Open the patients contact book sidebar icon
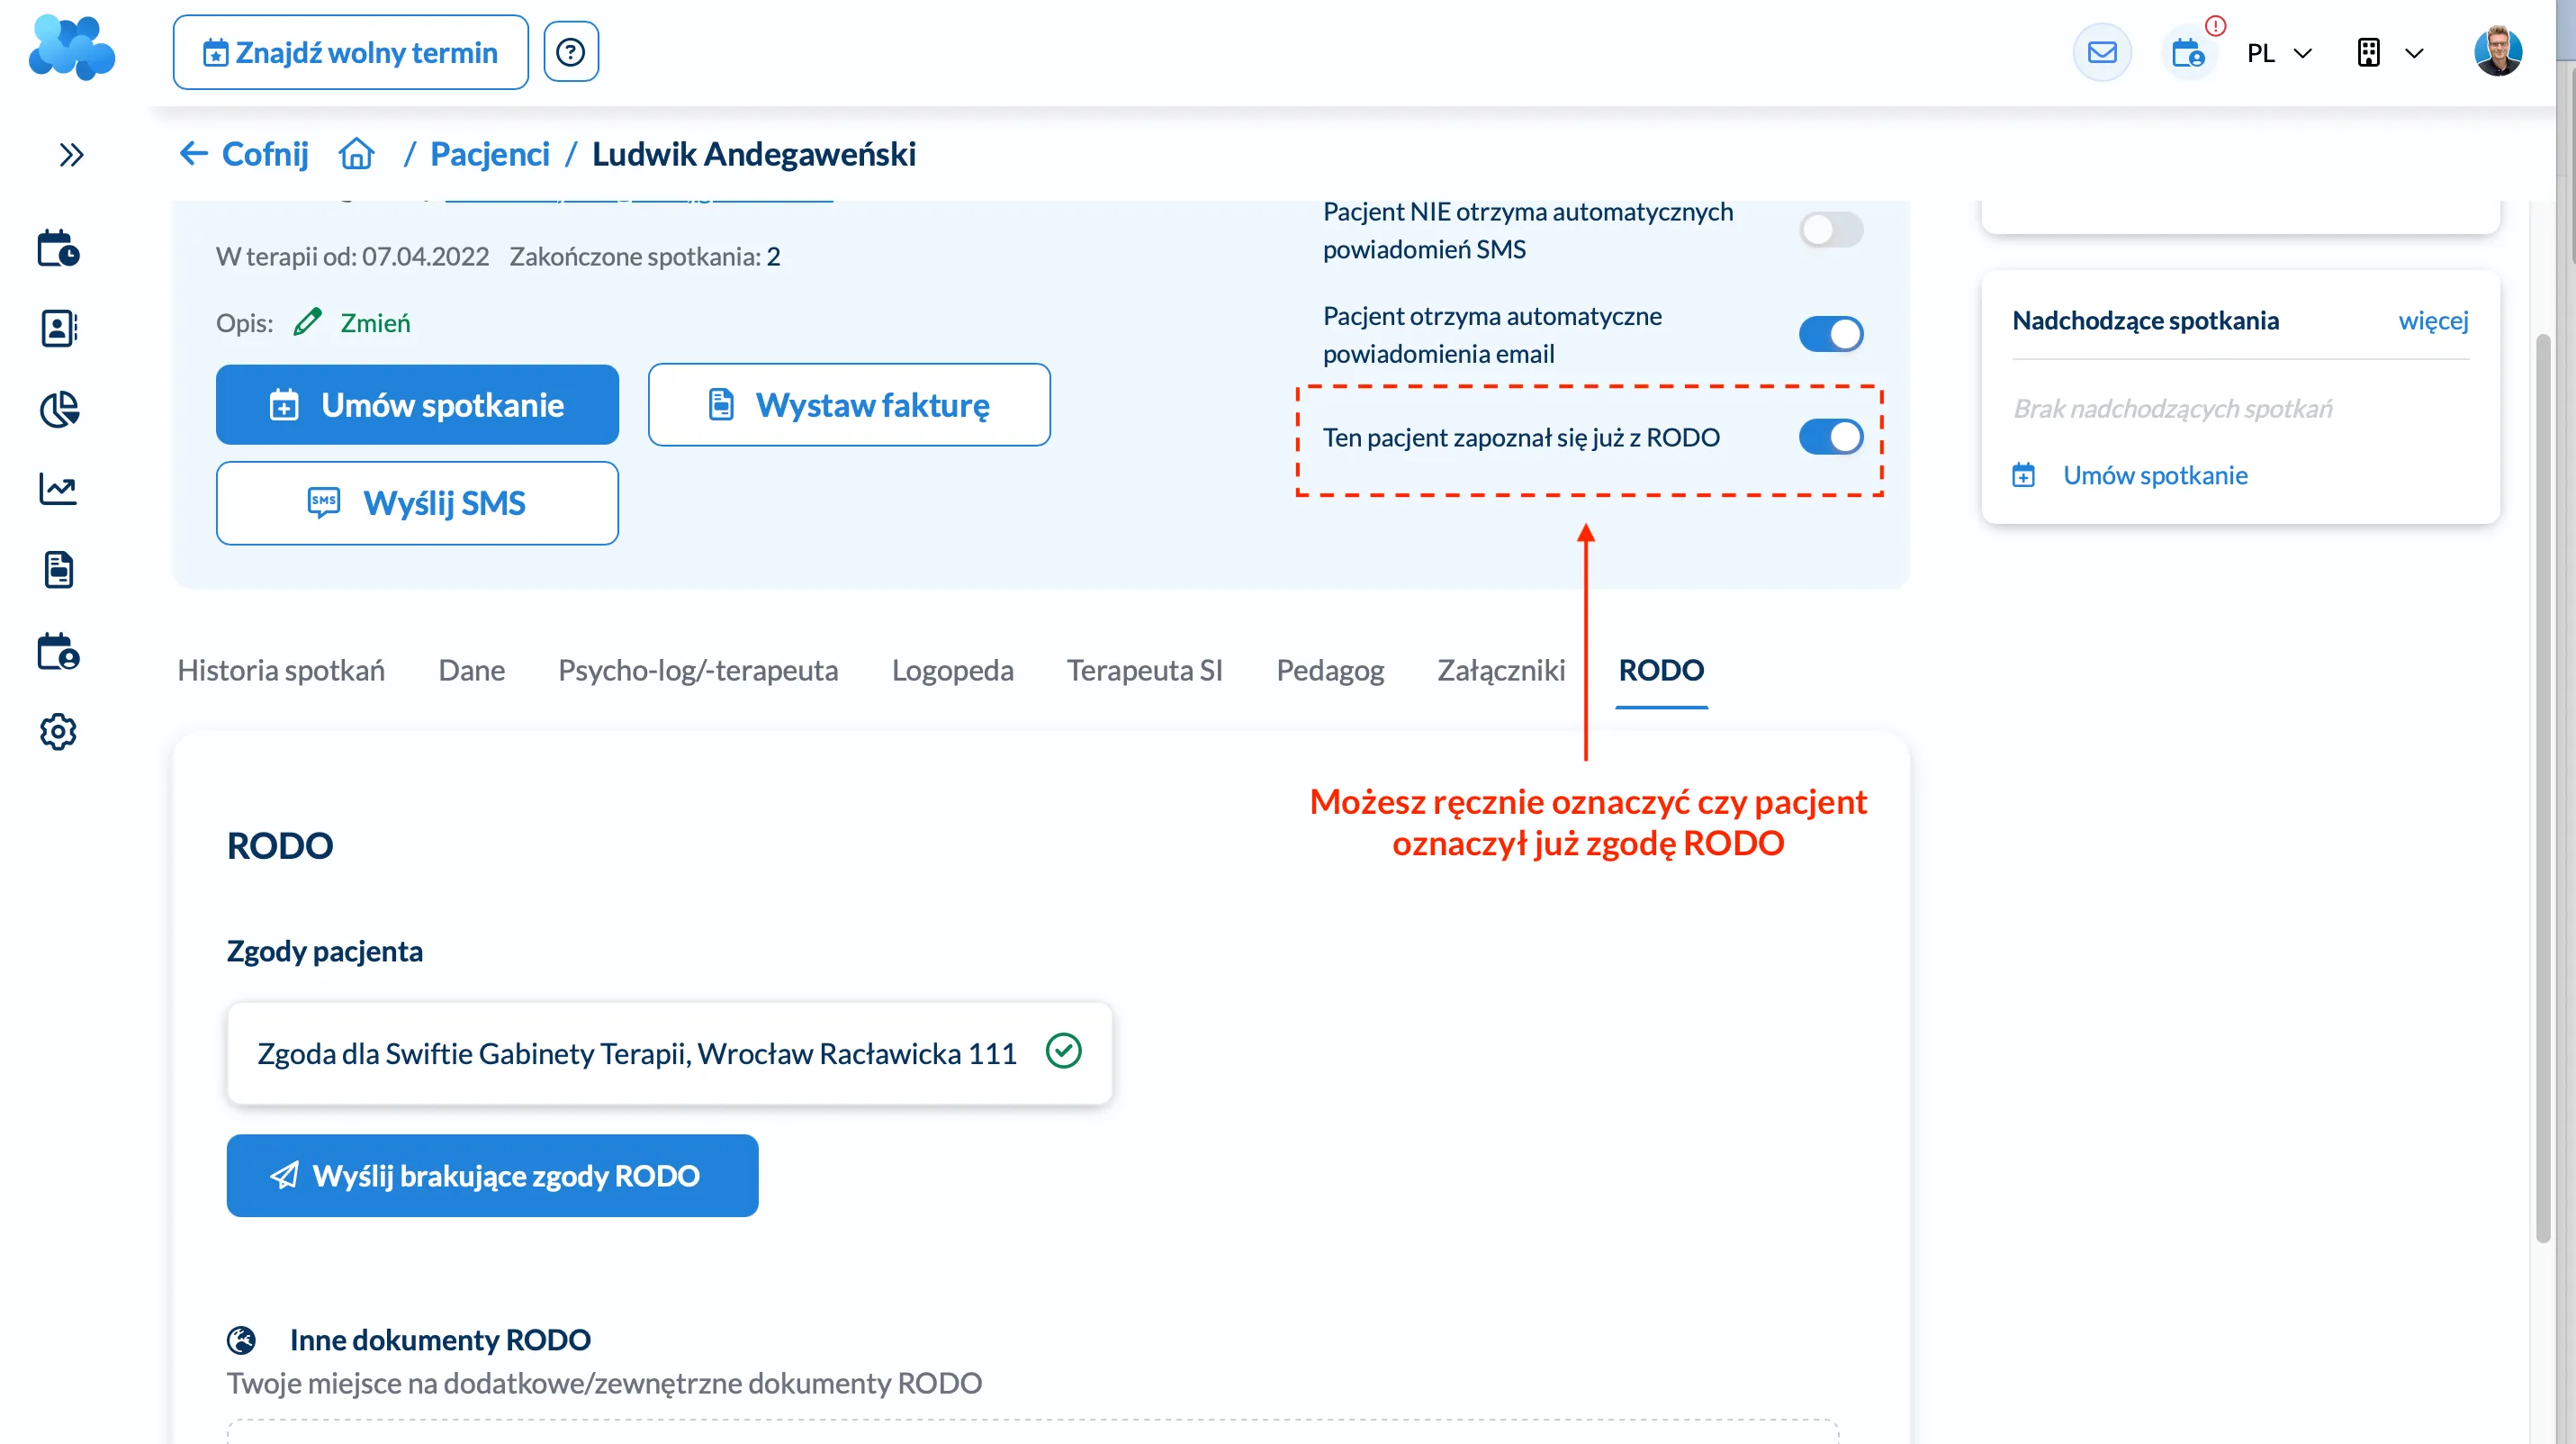The height and width of the screenshot is (1444, 2576). click(x=59, y=328)
